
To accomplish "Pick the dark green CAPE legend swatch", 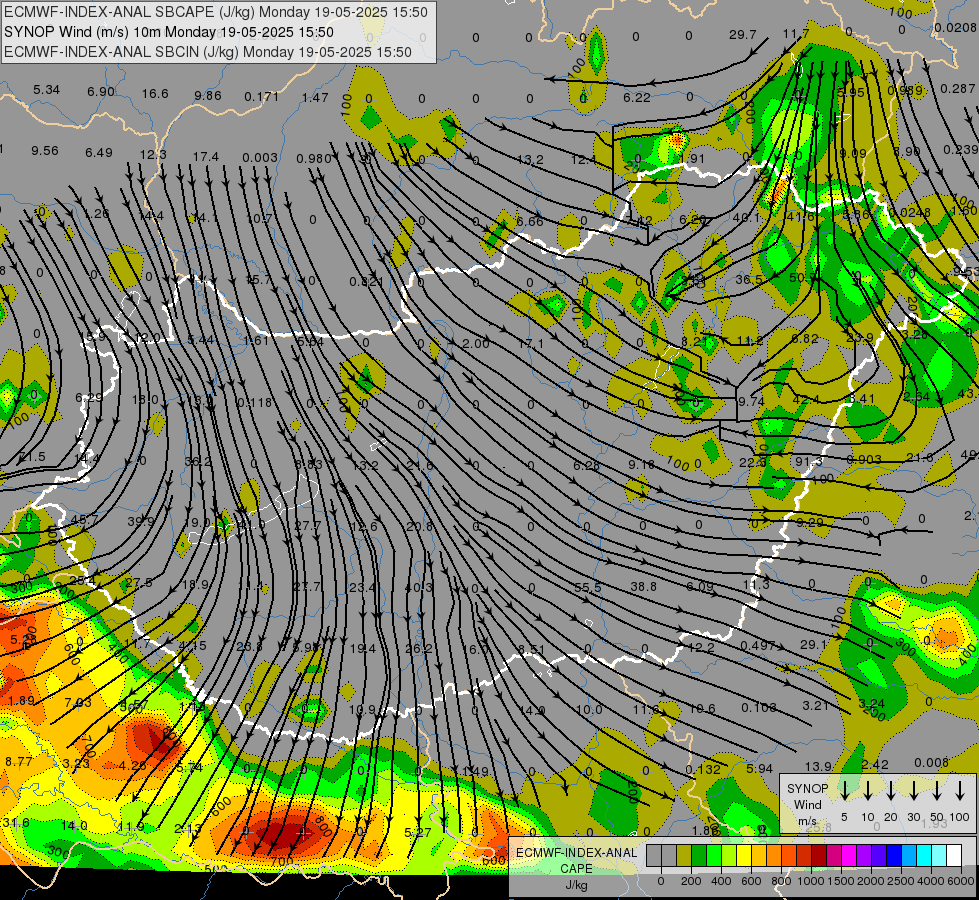I will pyautogui.click(x=699, y=856).
